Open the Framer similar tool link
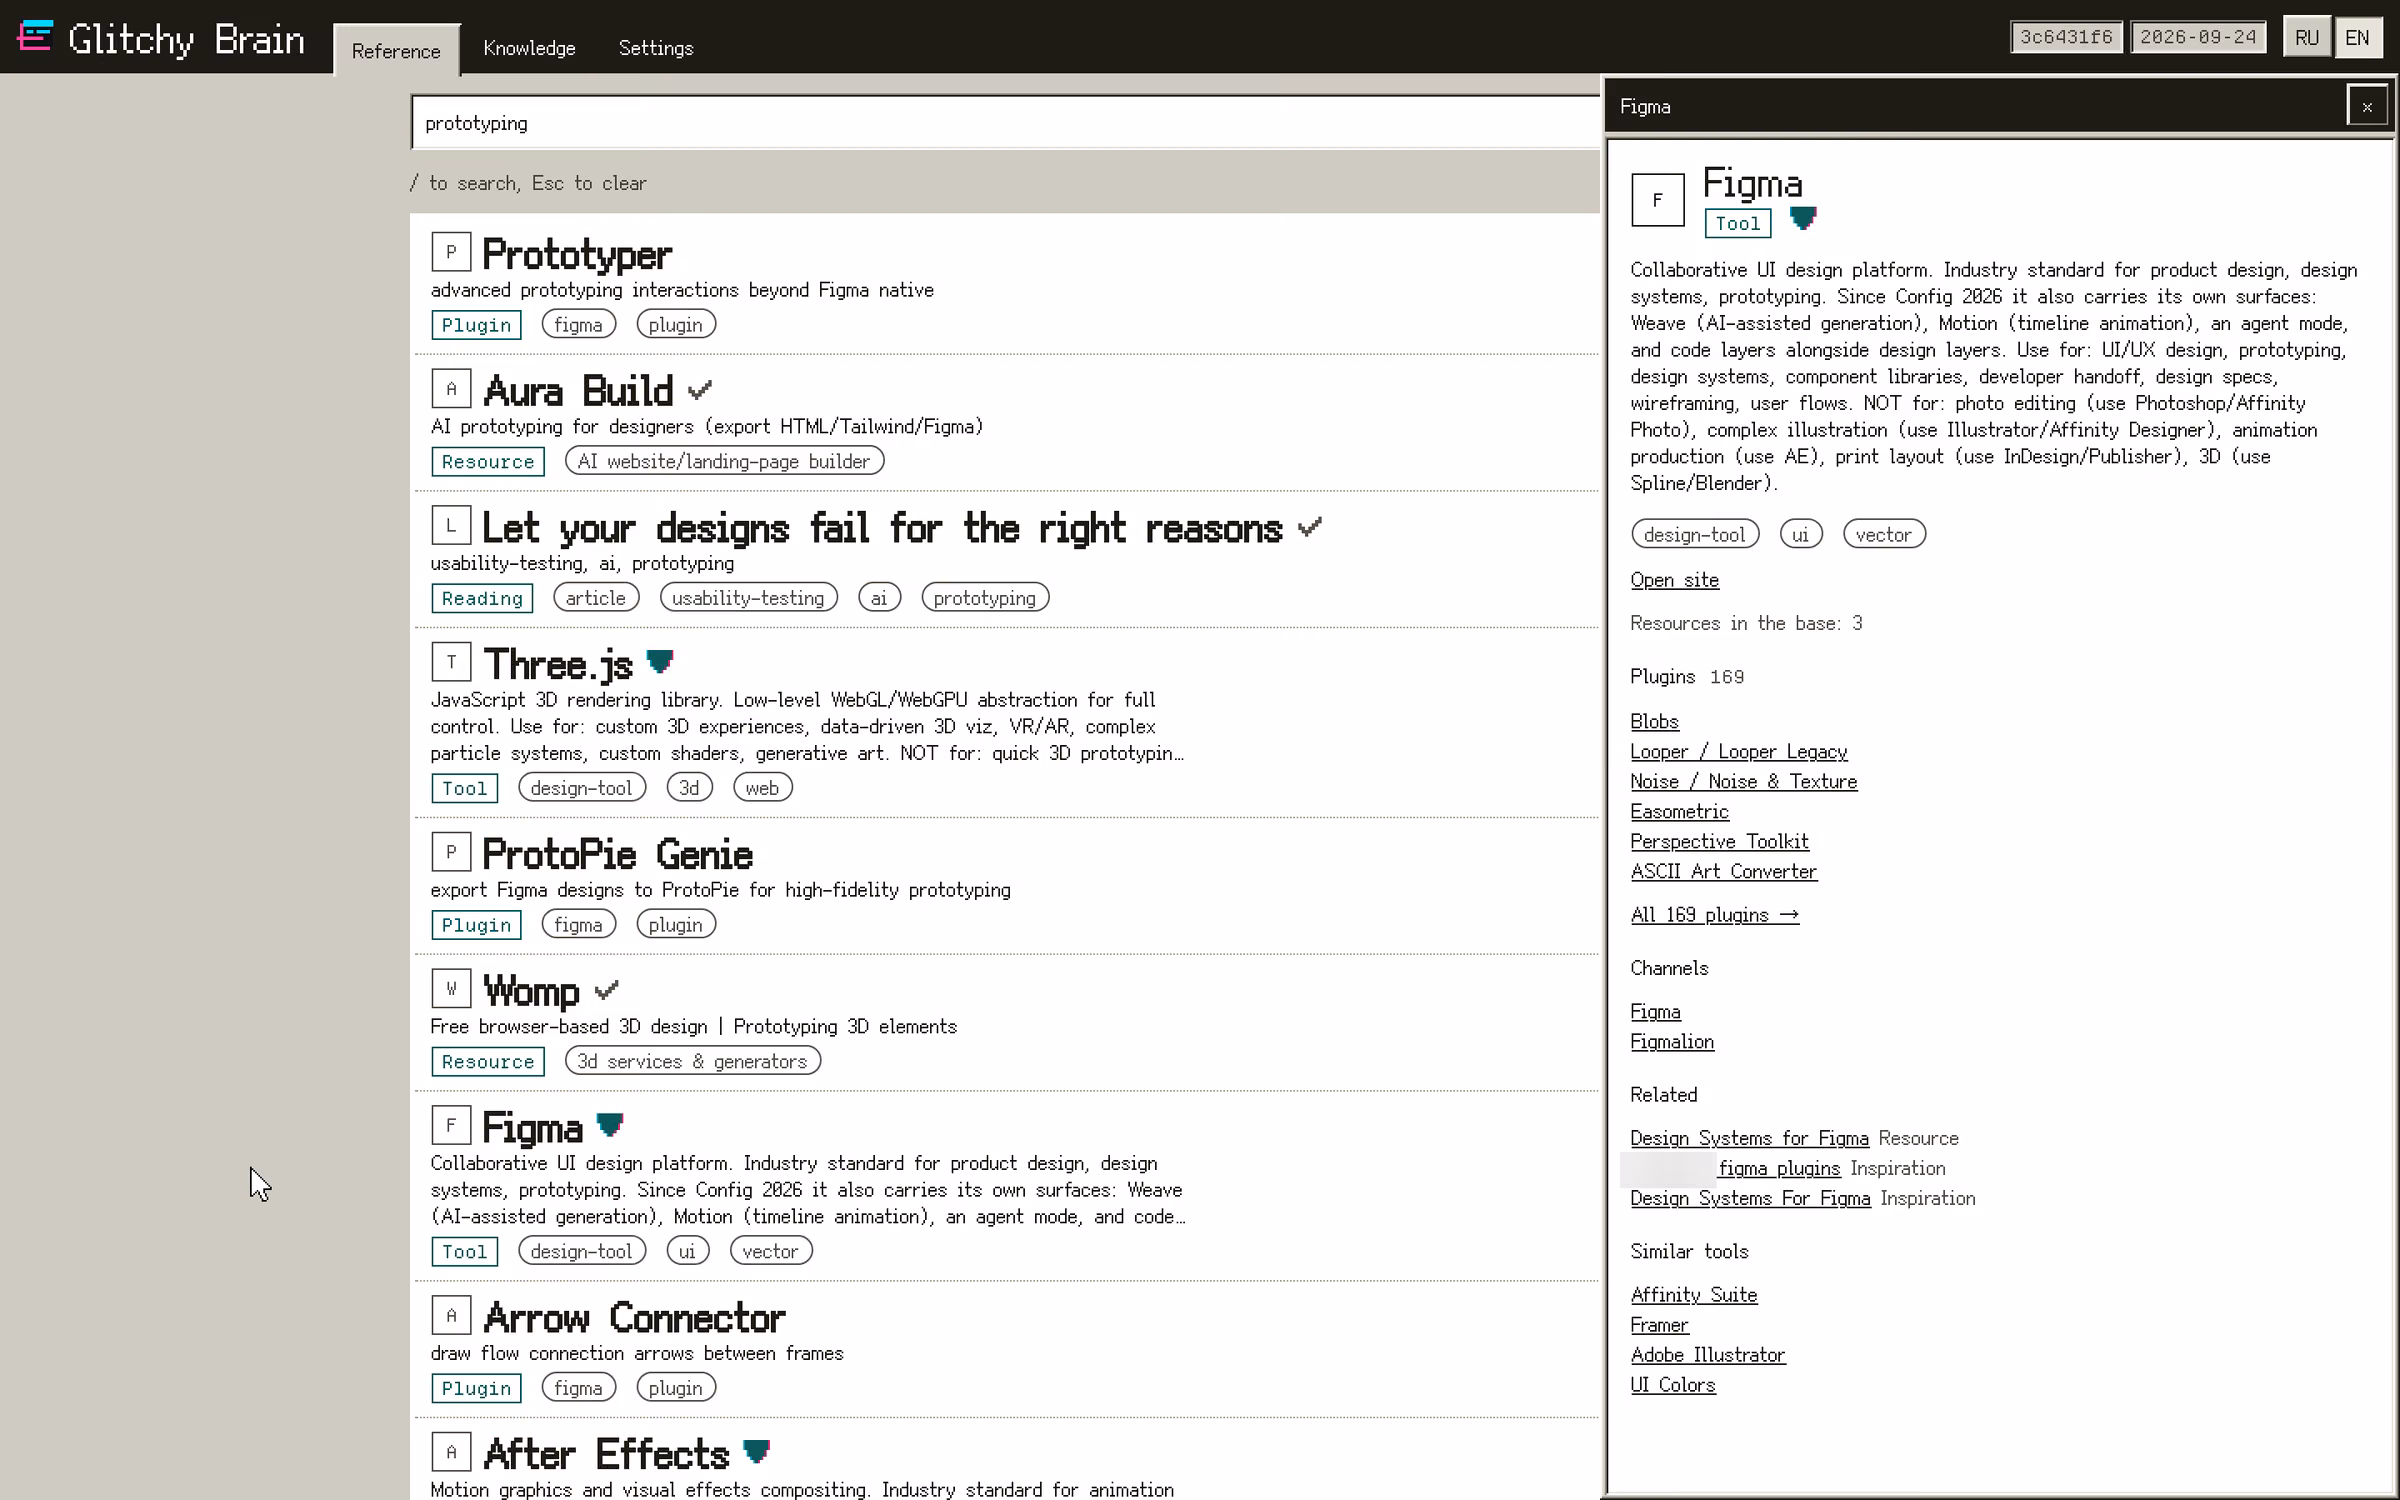Screen dimensions: 2400x1500 click(1659, 1325)
